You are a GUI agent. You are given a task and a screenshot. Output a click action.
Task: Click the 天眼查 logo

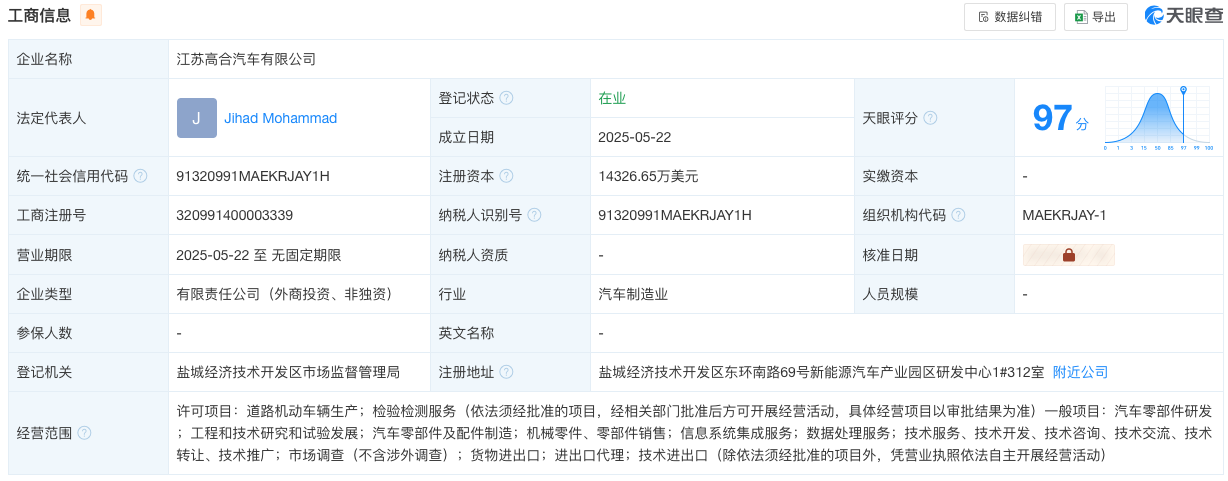click(x=1184, y=16)
